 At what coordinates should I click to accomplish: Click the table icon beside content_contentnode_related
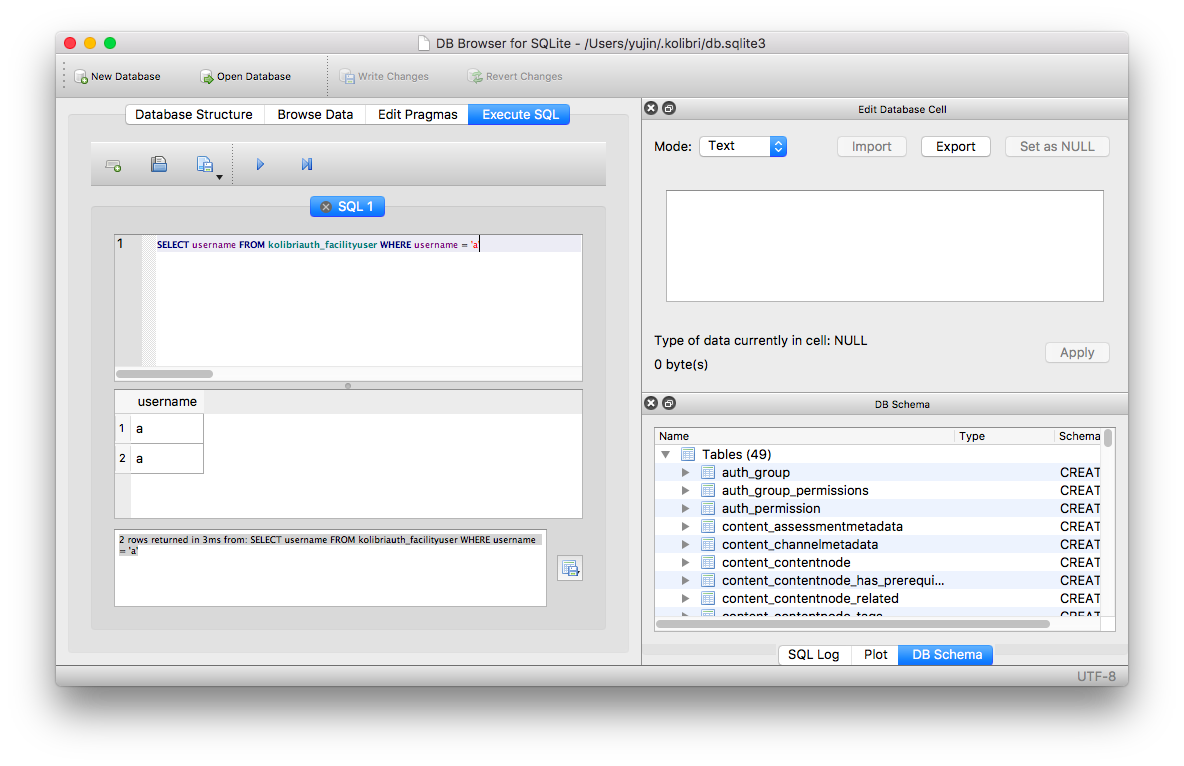pyautogui.click(x=708, y=599)
